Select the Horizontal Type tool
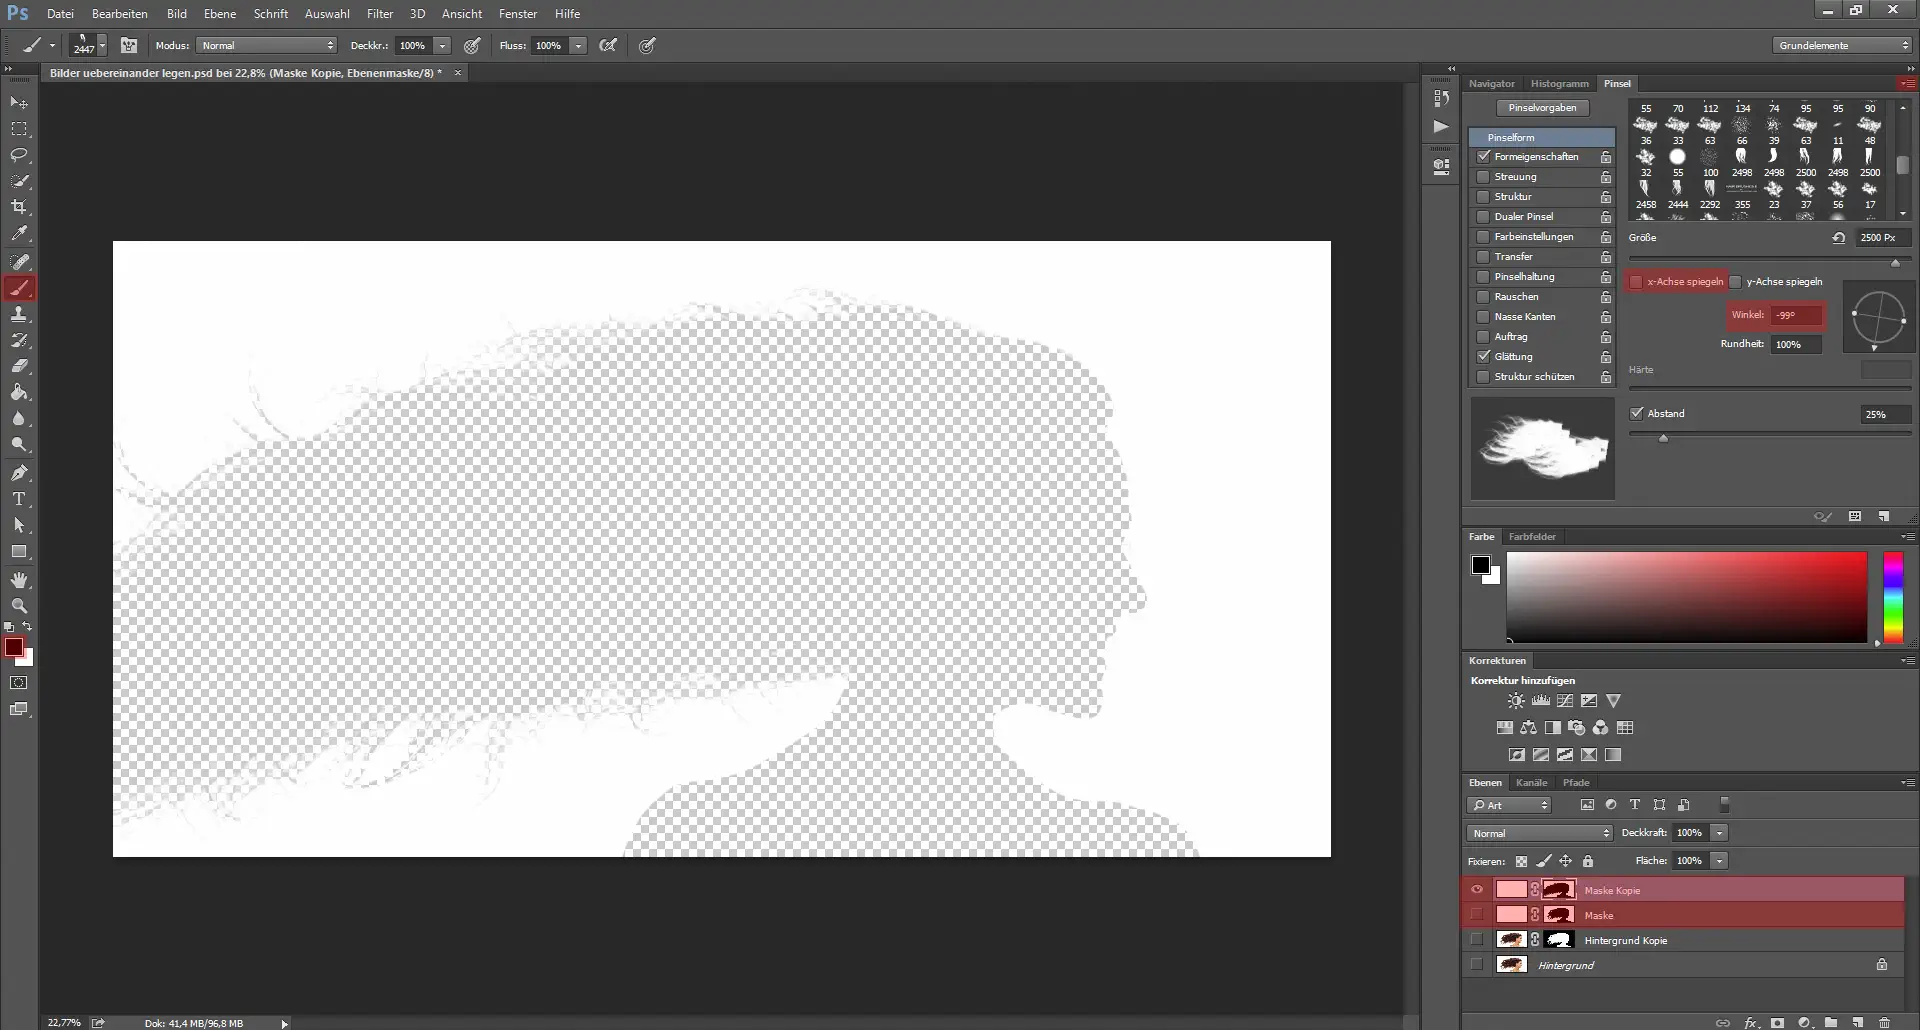The height and width of the screenshot is (1030, 1920). (19, 499)
